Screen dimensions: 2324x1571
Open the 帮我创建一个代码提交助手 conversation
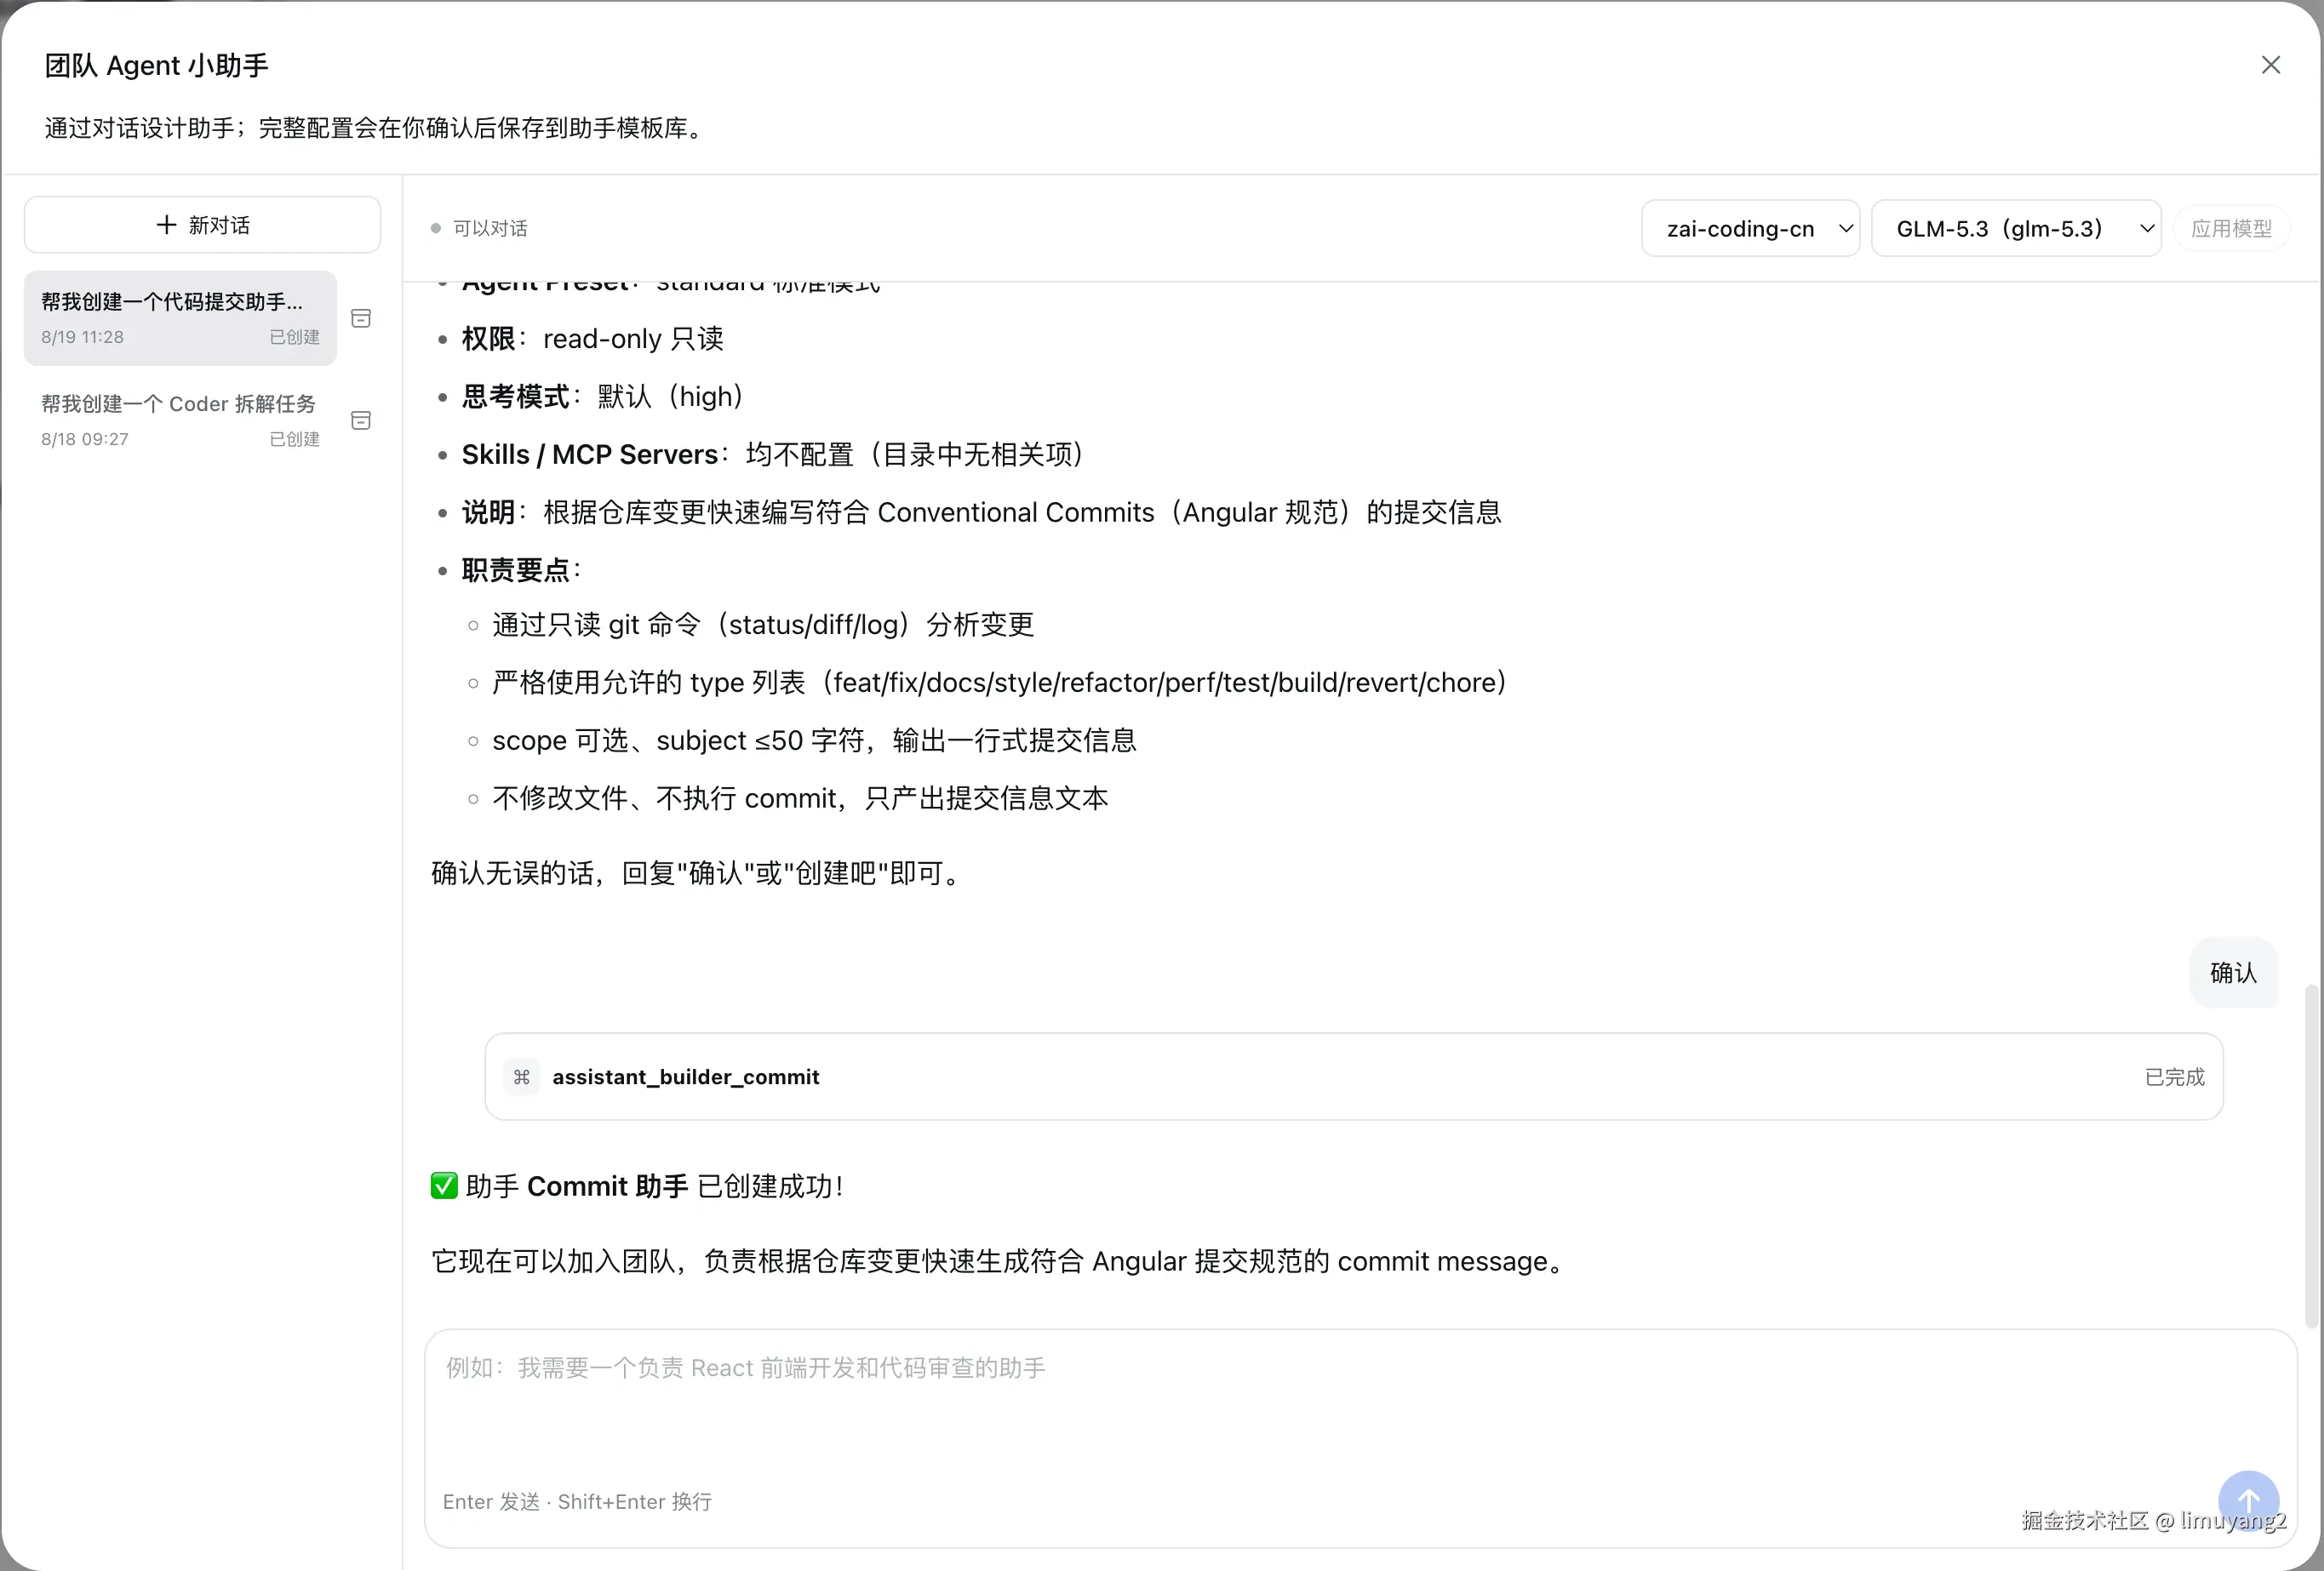pyautogui.click(x=180, y=318)
